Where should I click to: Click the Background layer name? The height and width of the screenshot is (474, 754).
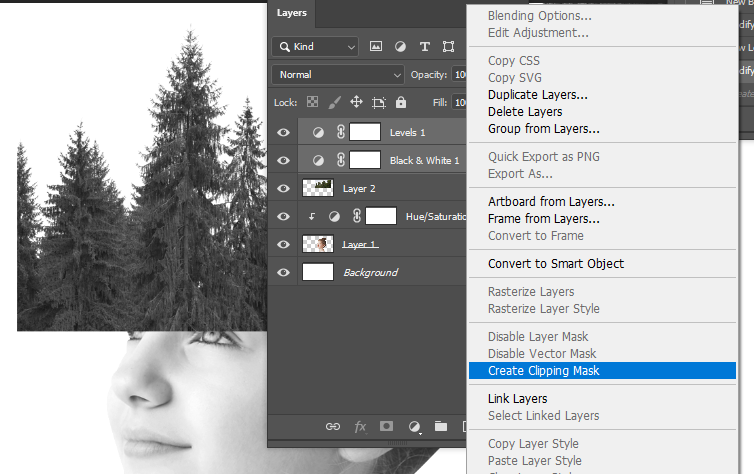370,273
